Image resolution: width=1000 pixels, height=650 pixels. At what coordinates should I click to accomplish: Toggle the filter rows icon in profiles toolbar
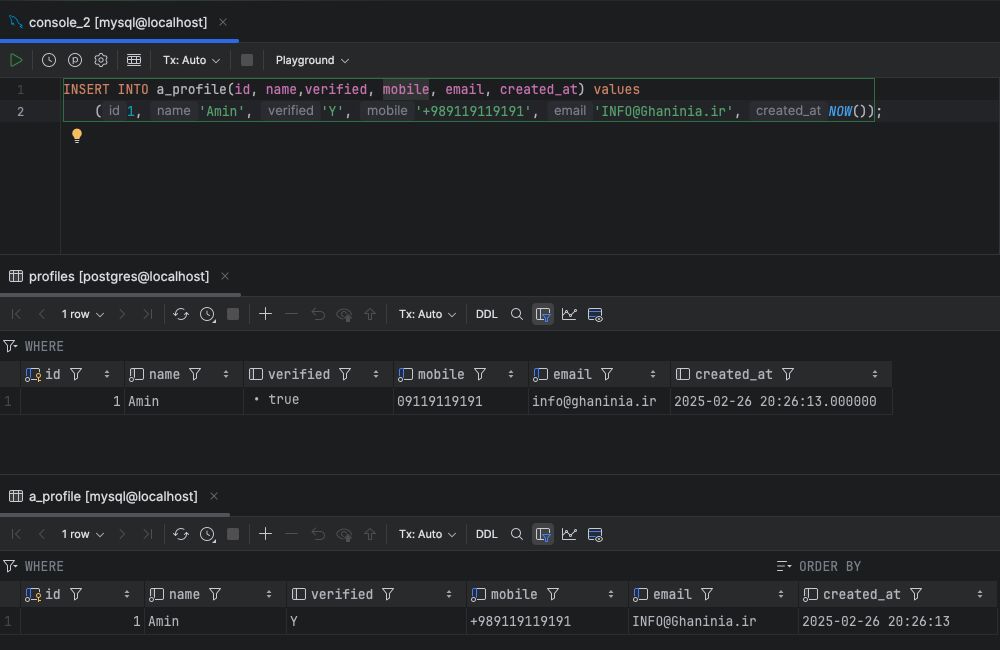[x=543, y=314]
